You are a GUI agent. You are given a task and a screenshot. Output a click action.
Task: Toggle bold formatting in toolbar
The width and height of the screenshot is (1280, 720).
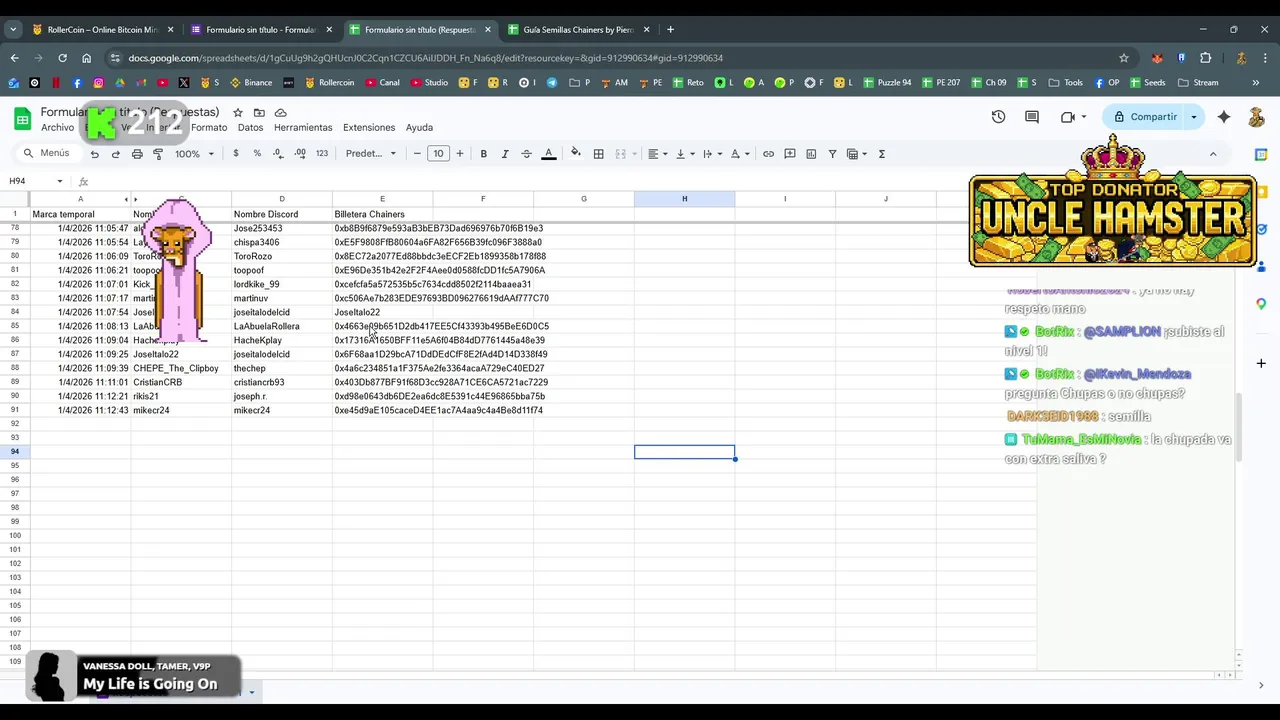click(483, 154)
